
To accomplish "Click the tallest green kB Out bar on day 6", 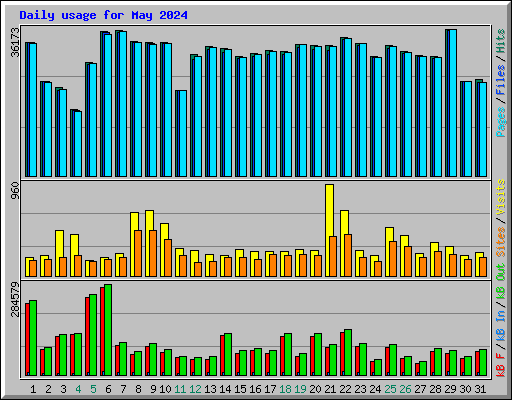I will point(108,330).
